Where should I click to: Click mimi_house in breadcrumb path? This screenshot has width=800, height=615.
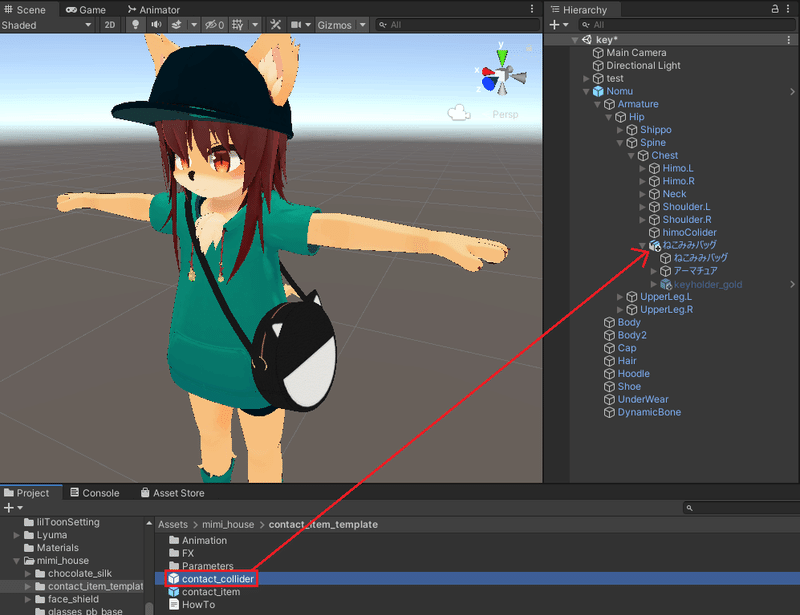[x=228, y=524]
